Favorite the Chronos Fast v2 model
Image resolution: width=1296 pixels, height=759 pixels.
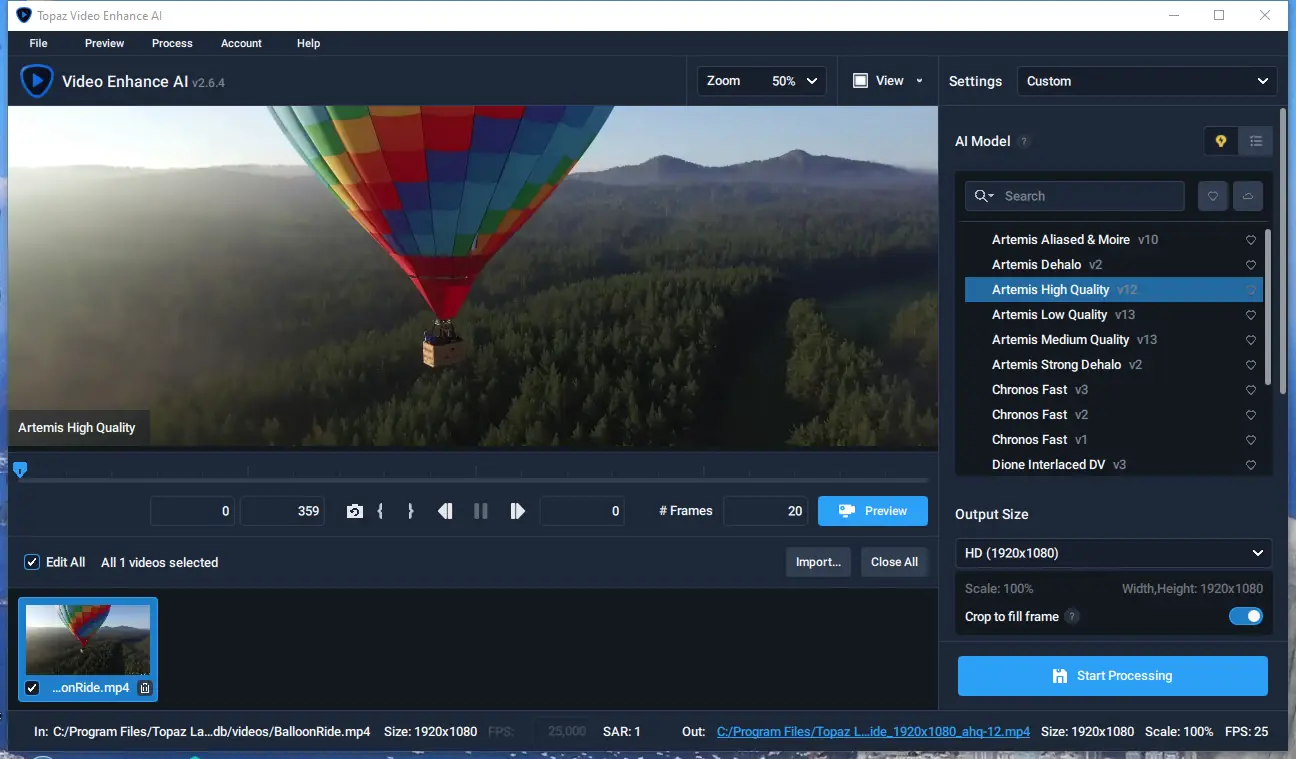click(1251, 415)
